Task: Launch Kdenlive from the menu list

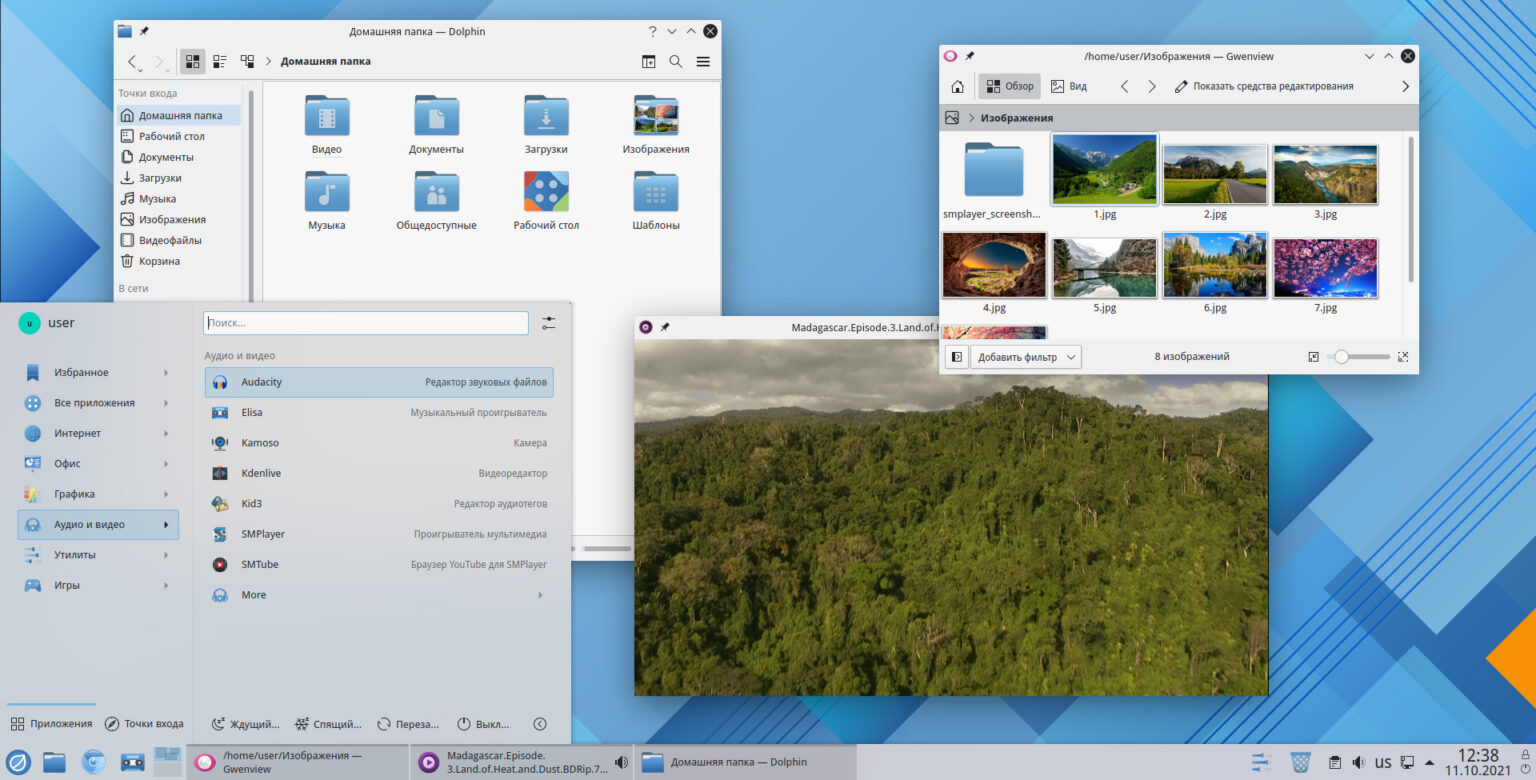Action: point(379,473)
